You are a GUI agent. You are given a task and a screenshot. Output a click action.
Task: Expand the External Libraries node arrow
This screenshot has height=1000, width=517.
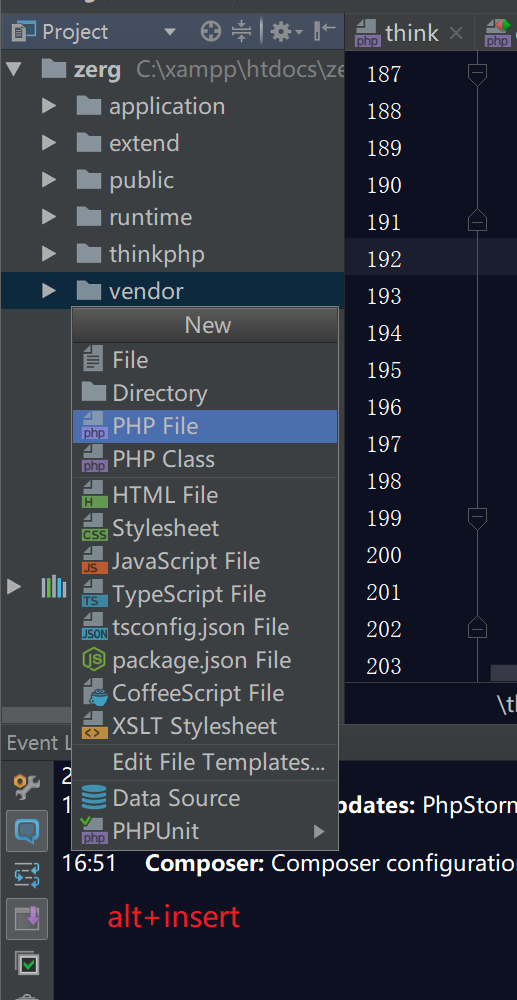click(13, 586)
